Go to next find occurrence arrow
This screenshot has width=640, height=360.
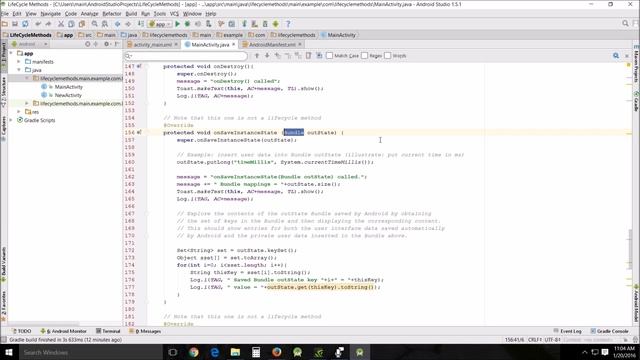point(267,56)
